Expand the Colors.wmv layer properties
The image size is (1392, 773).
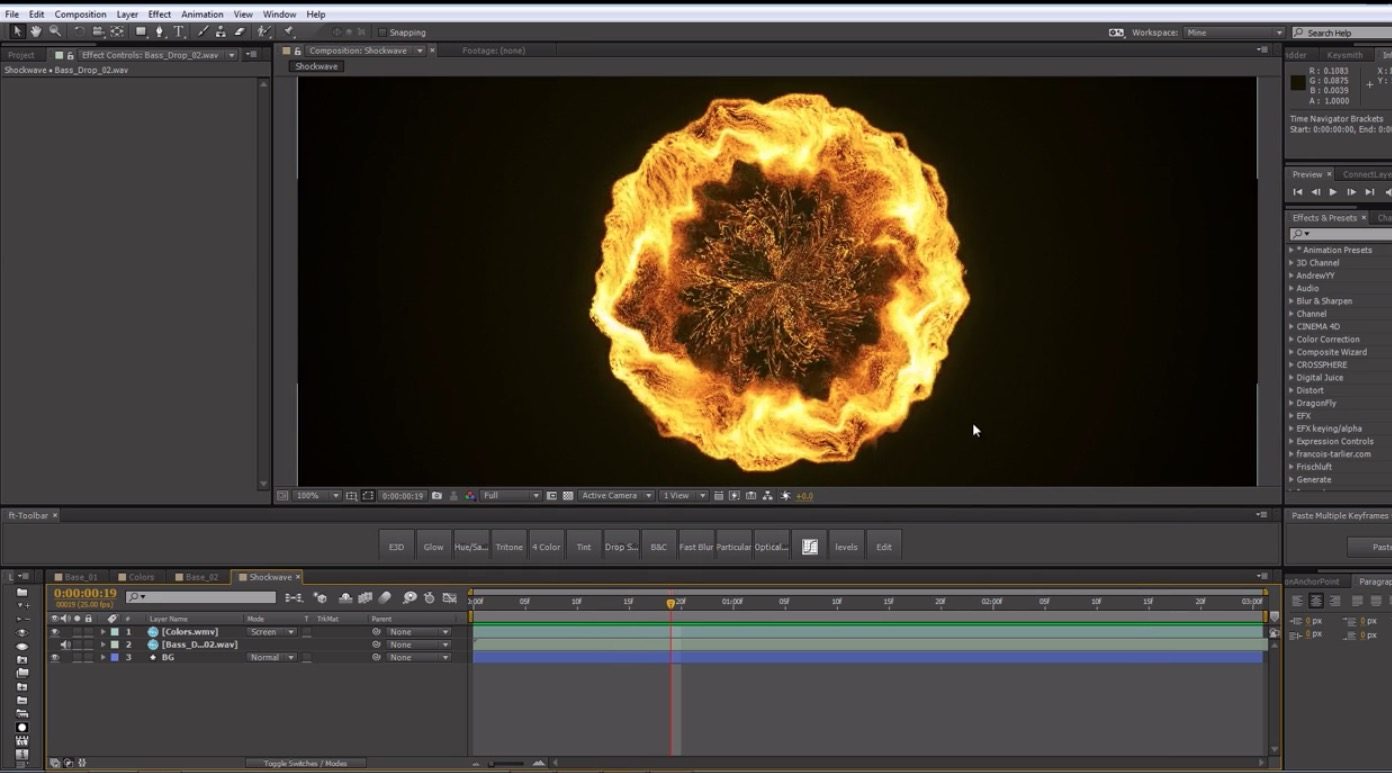tap(103, 632)
